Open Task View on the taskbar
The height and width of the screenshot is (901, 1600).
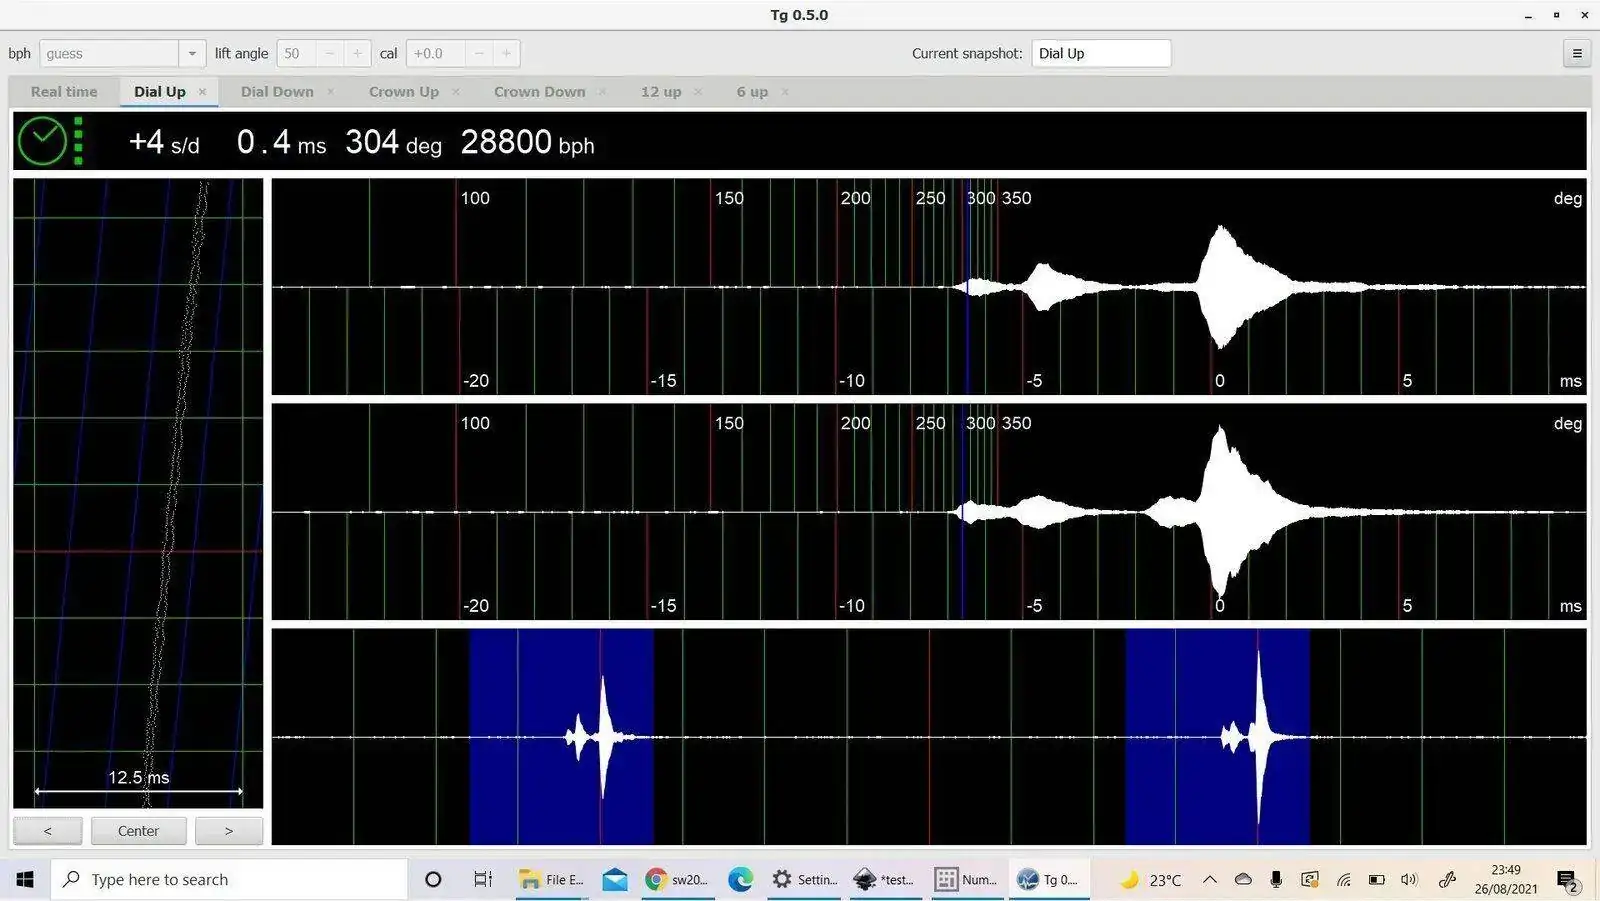(x=483, y=879)
